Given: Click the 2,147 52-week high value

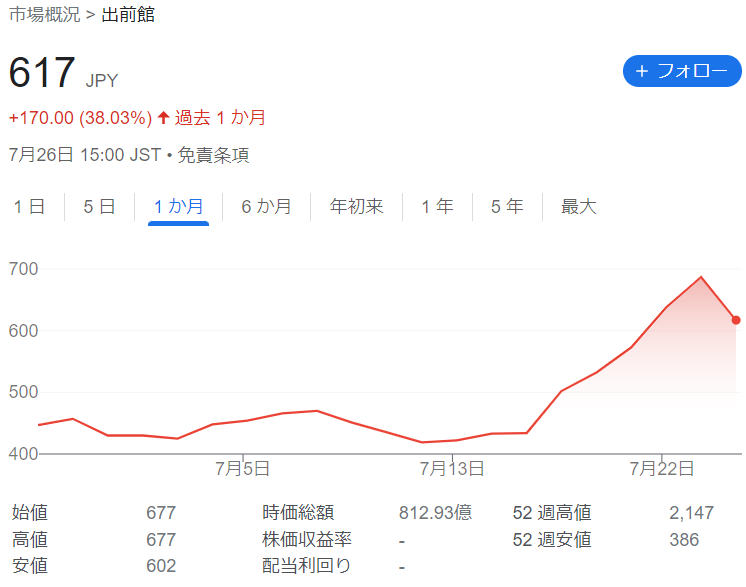Looking at the screenshot, I should coord(691,513).
